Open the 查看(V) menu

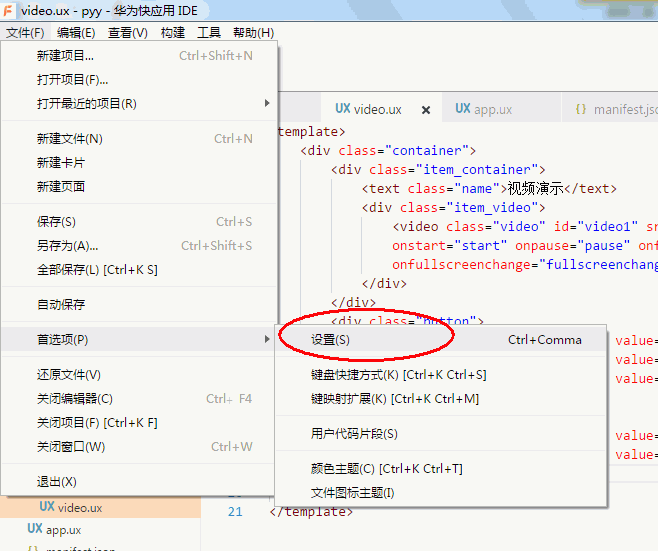click(128, 33)
